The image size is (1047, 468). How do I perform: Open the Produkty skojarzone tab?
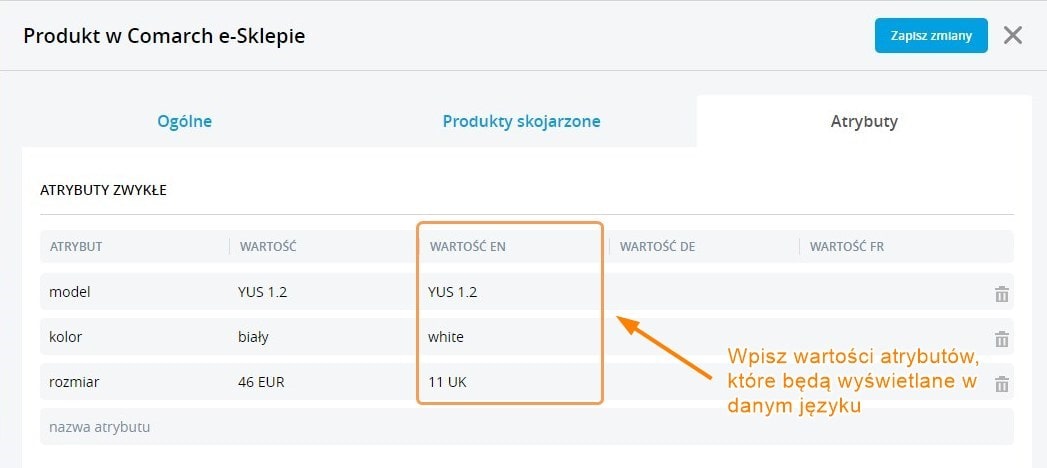pos(521,122)
